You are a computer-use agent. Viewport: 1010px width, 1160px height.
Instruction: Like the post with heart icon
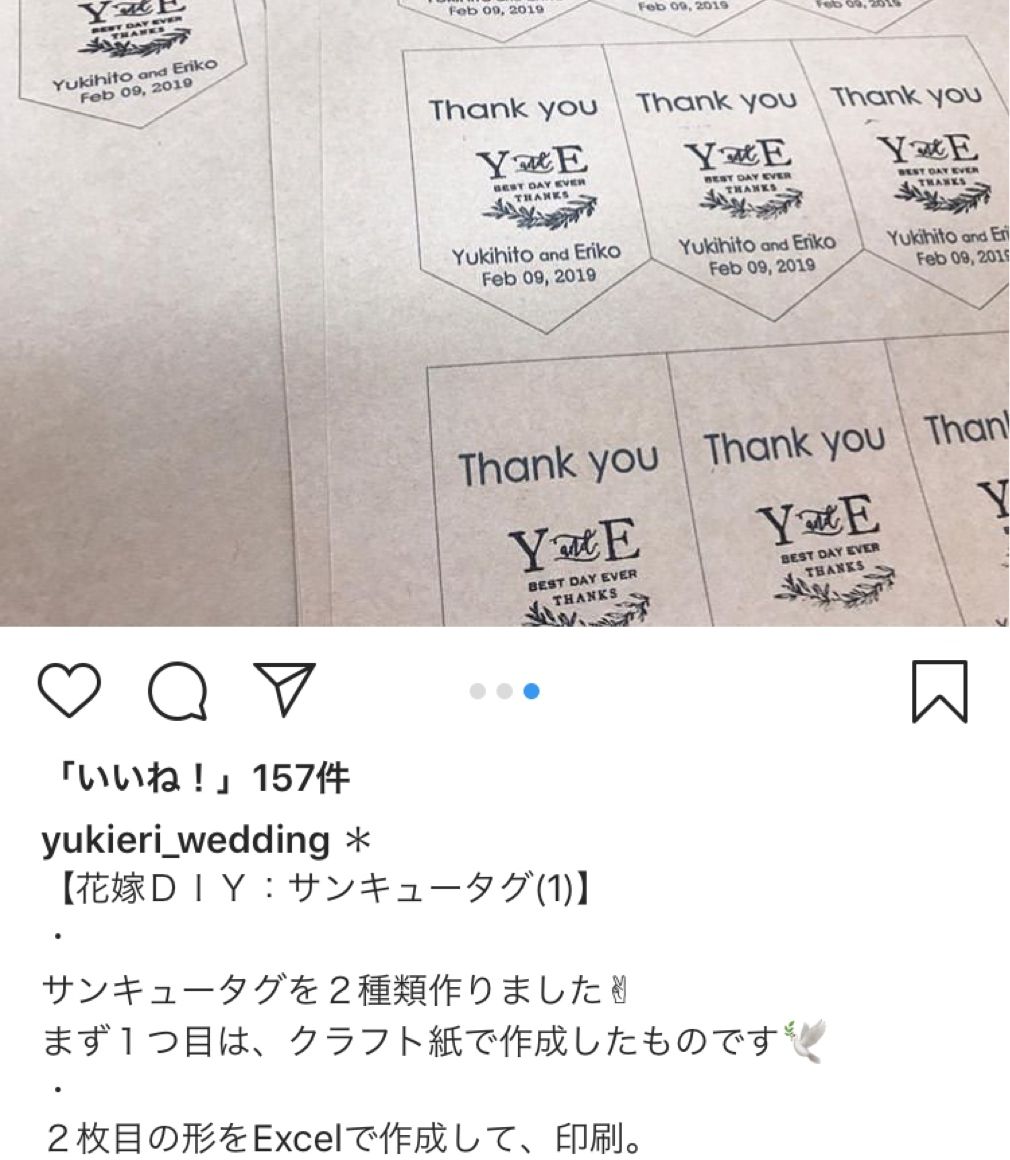(x=69, y=689)
